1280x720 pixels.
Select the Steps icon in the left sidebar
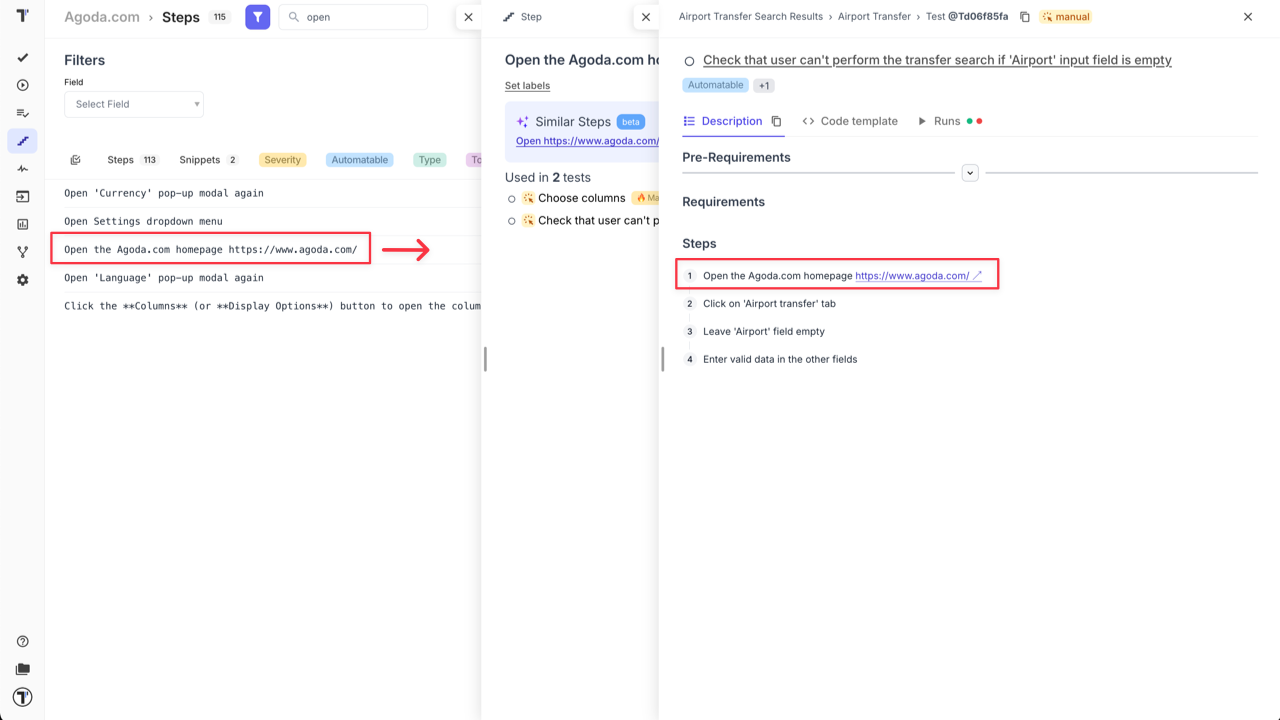22,141
